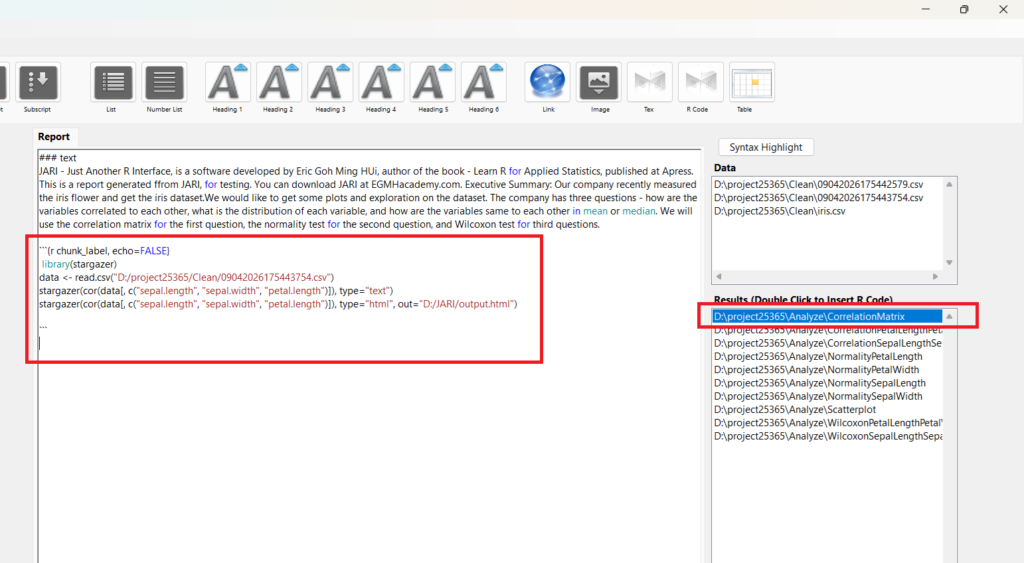
Task: Insert an Image into report
Action: [x=599, y=82]
